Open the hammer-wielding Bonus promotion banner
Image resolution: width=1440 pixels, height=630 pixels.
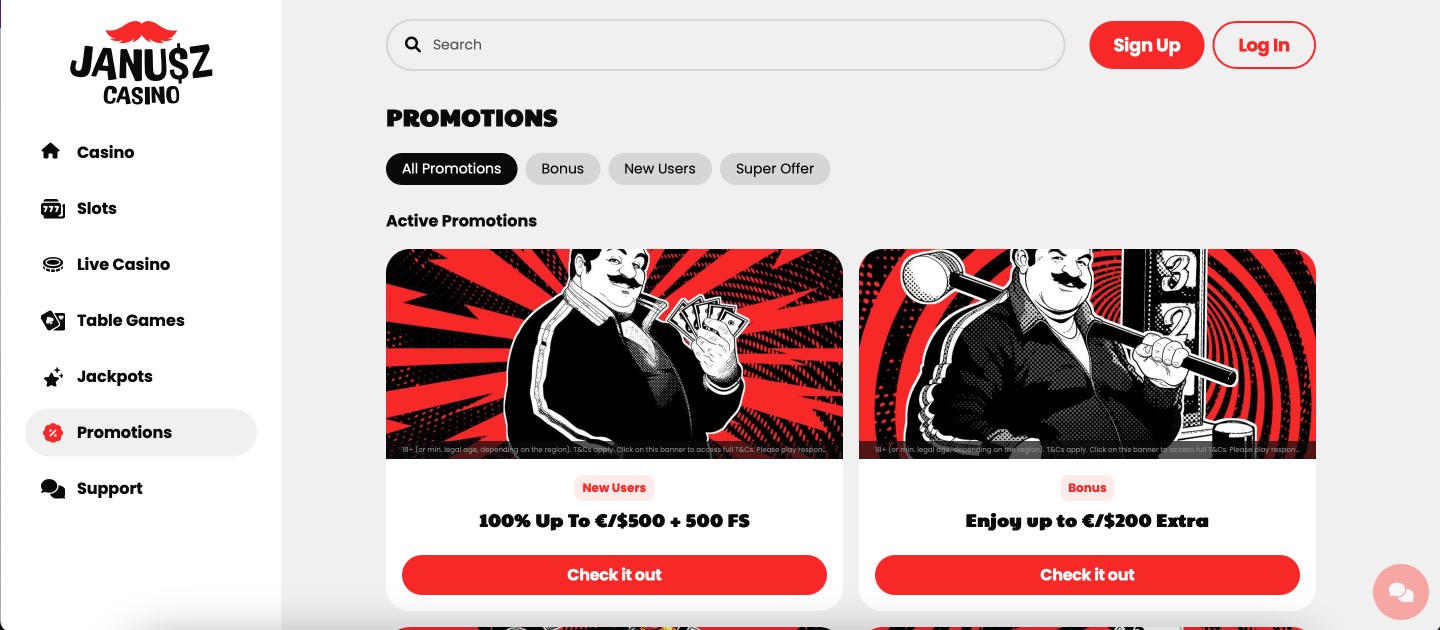tap(1087, 354)
